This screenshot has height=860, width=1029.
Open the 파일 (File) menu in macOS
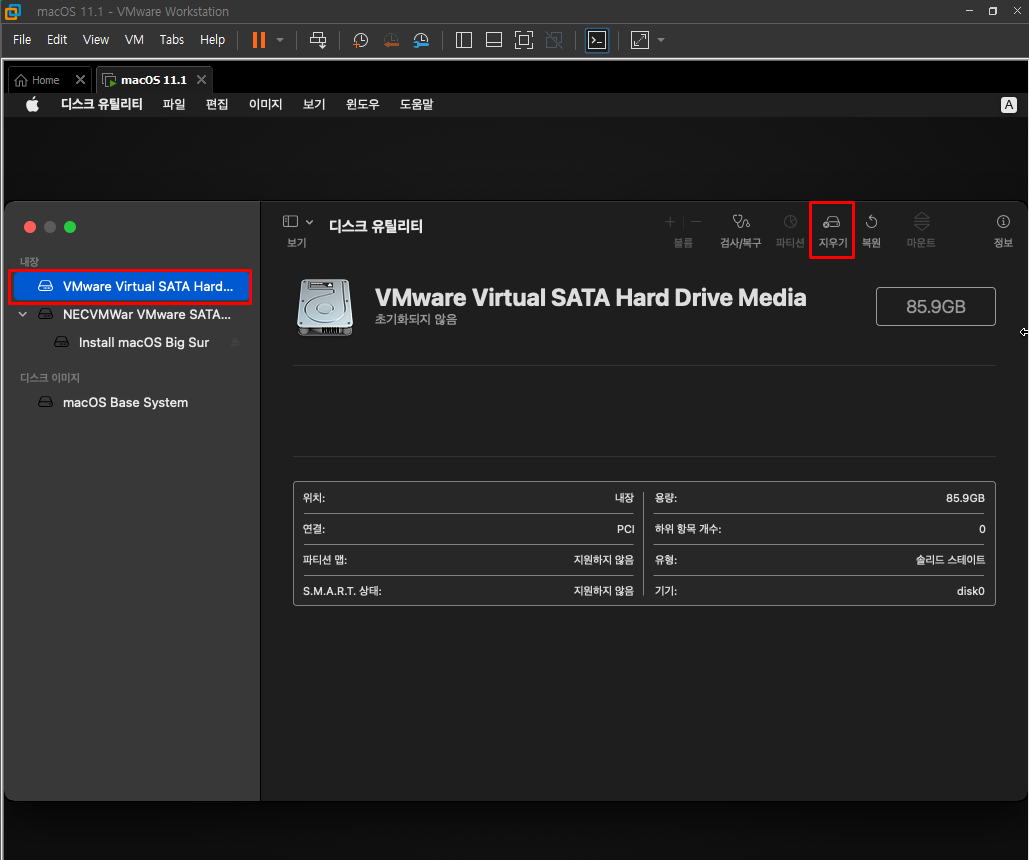(x=174, y=104)
